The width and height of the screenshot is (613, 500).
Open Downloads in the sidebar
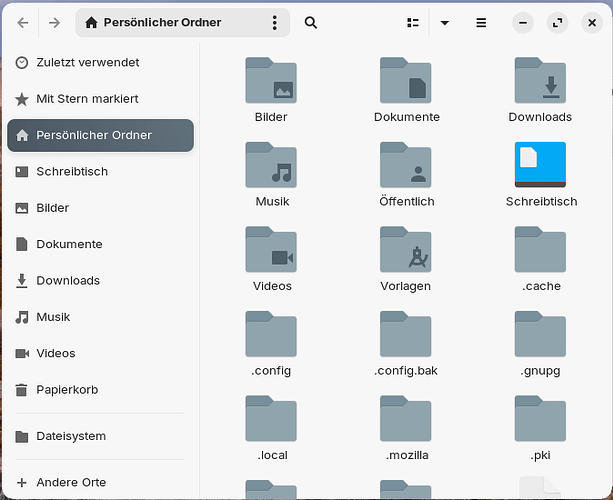point(100,281)
